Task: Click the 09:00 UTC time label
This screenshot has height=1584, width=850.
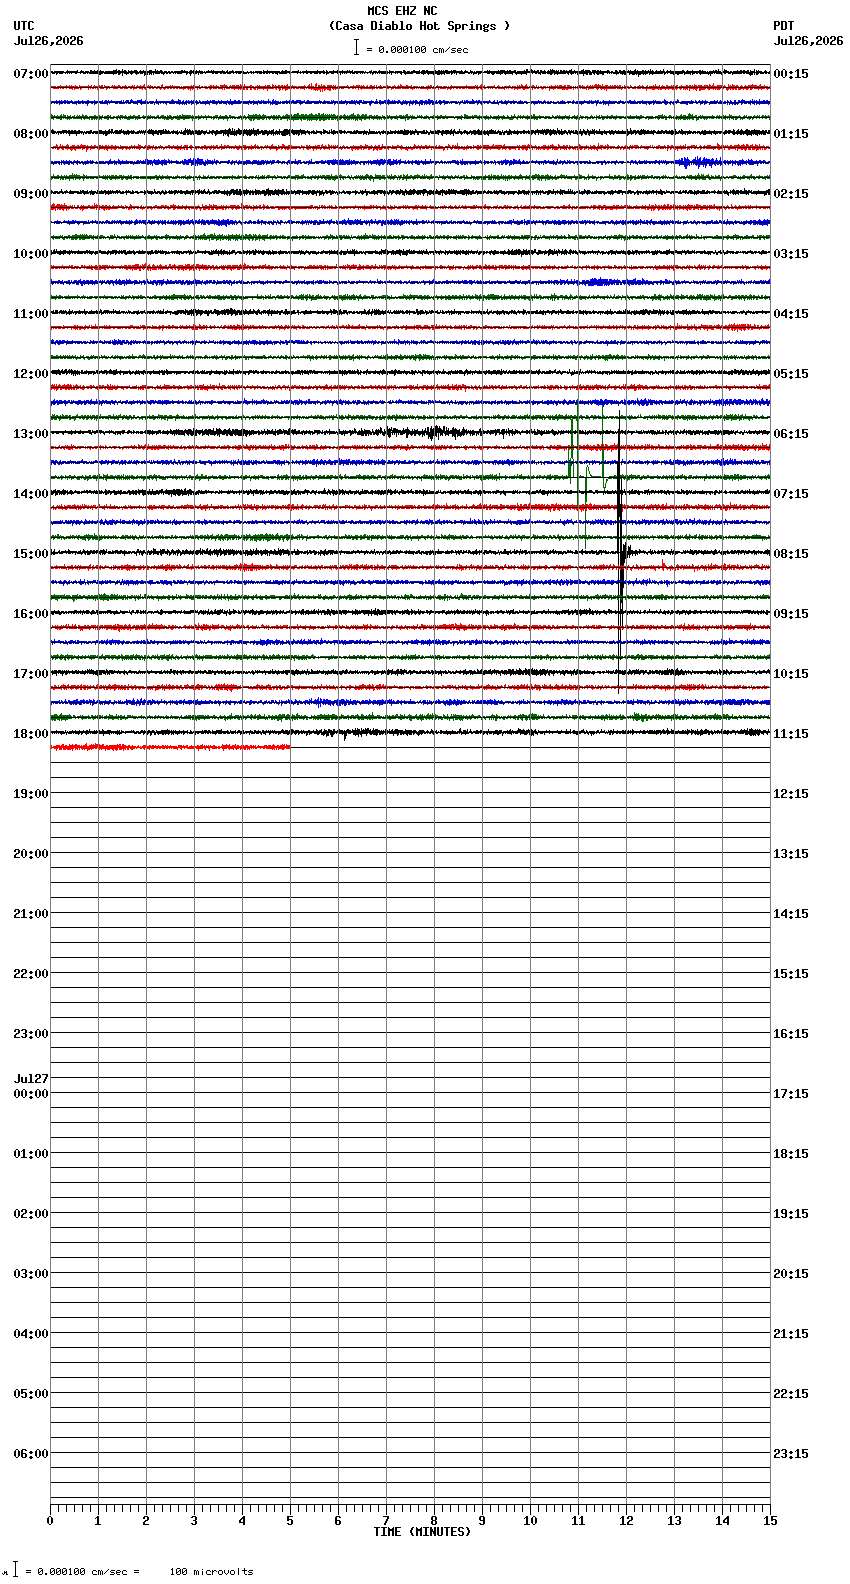Action: [x=31, y=194]
